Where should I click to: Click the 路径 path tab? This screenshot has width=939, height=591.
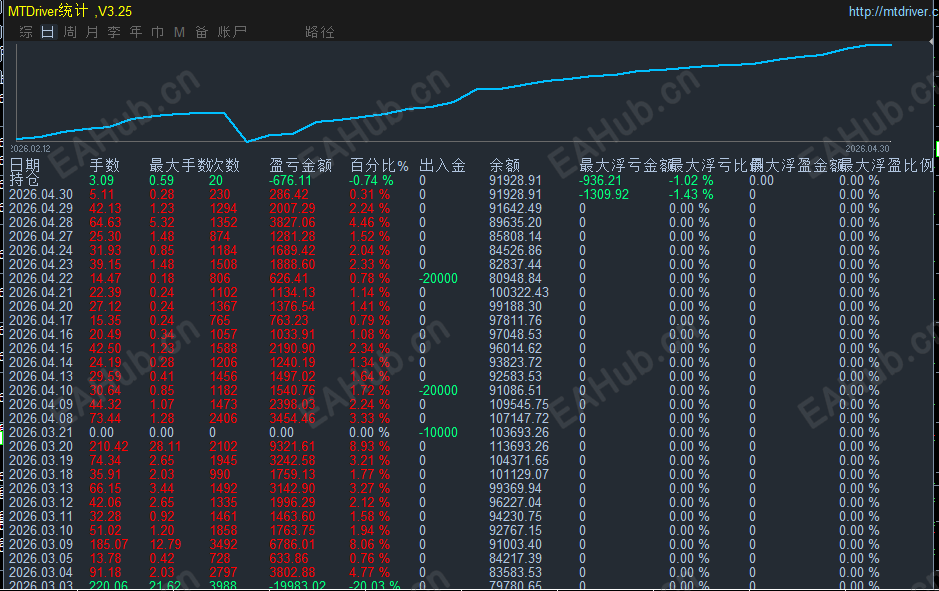pos(320,32)
